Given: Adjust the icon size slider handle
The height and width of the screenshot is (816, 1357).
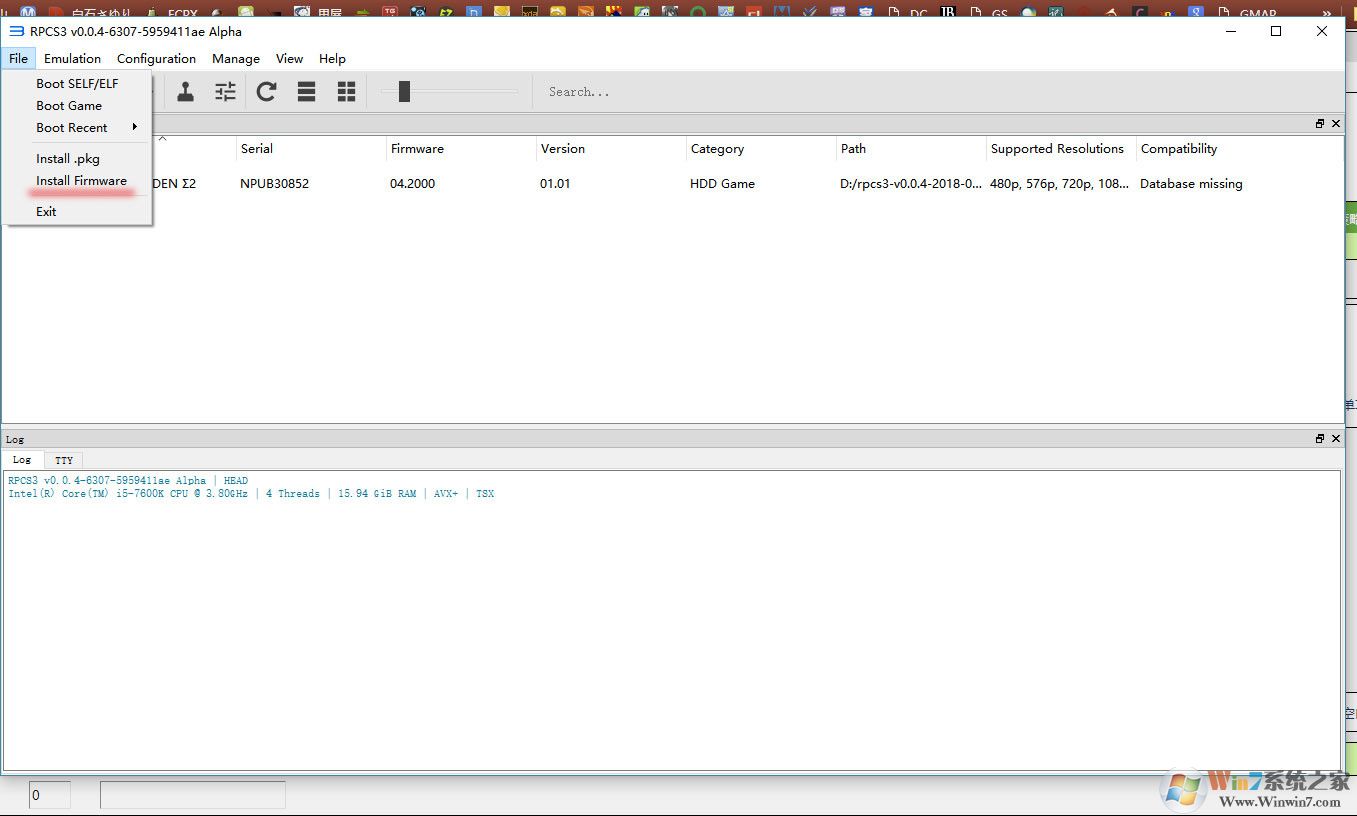Looking at the screenshot, I should pyautogui.click(x=404, y=92).
